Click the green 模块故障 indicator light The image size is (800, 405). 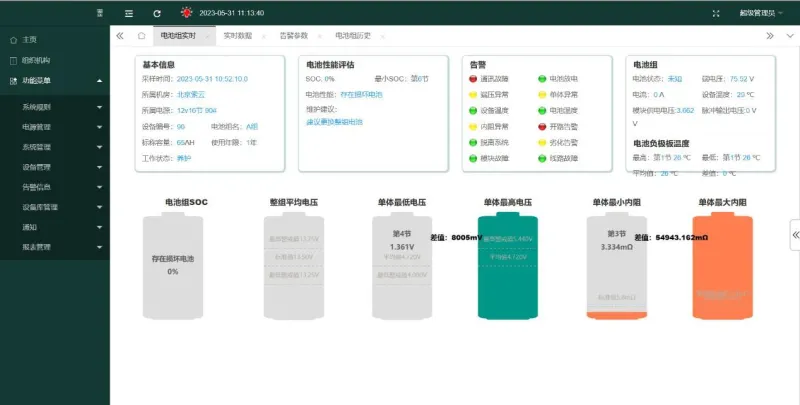point(472,159)
